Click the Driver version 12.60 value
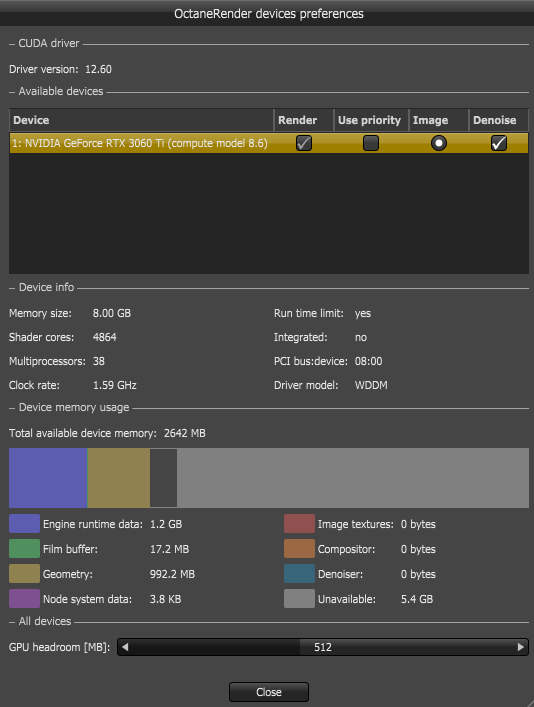 tap(98, 69)
